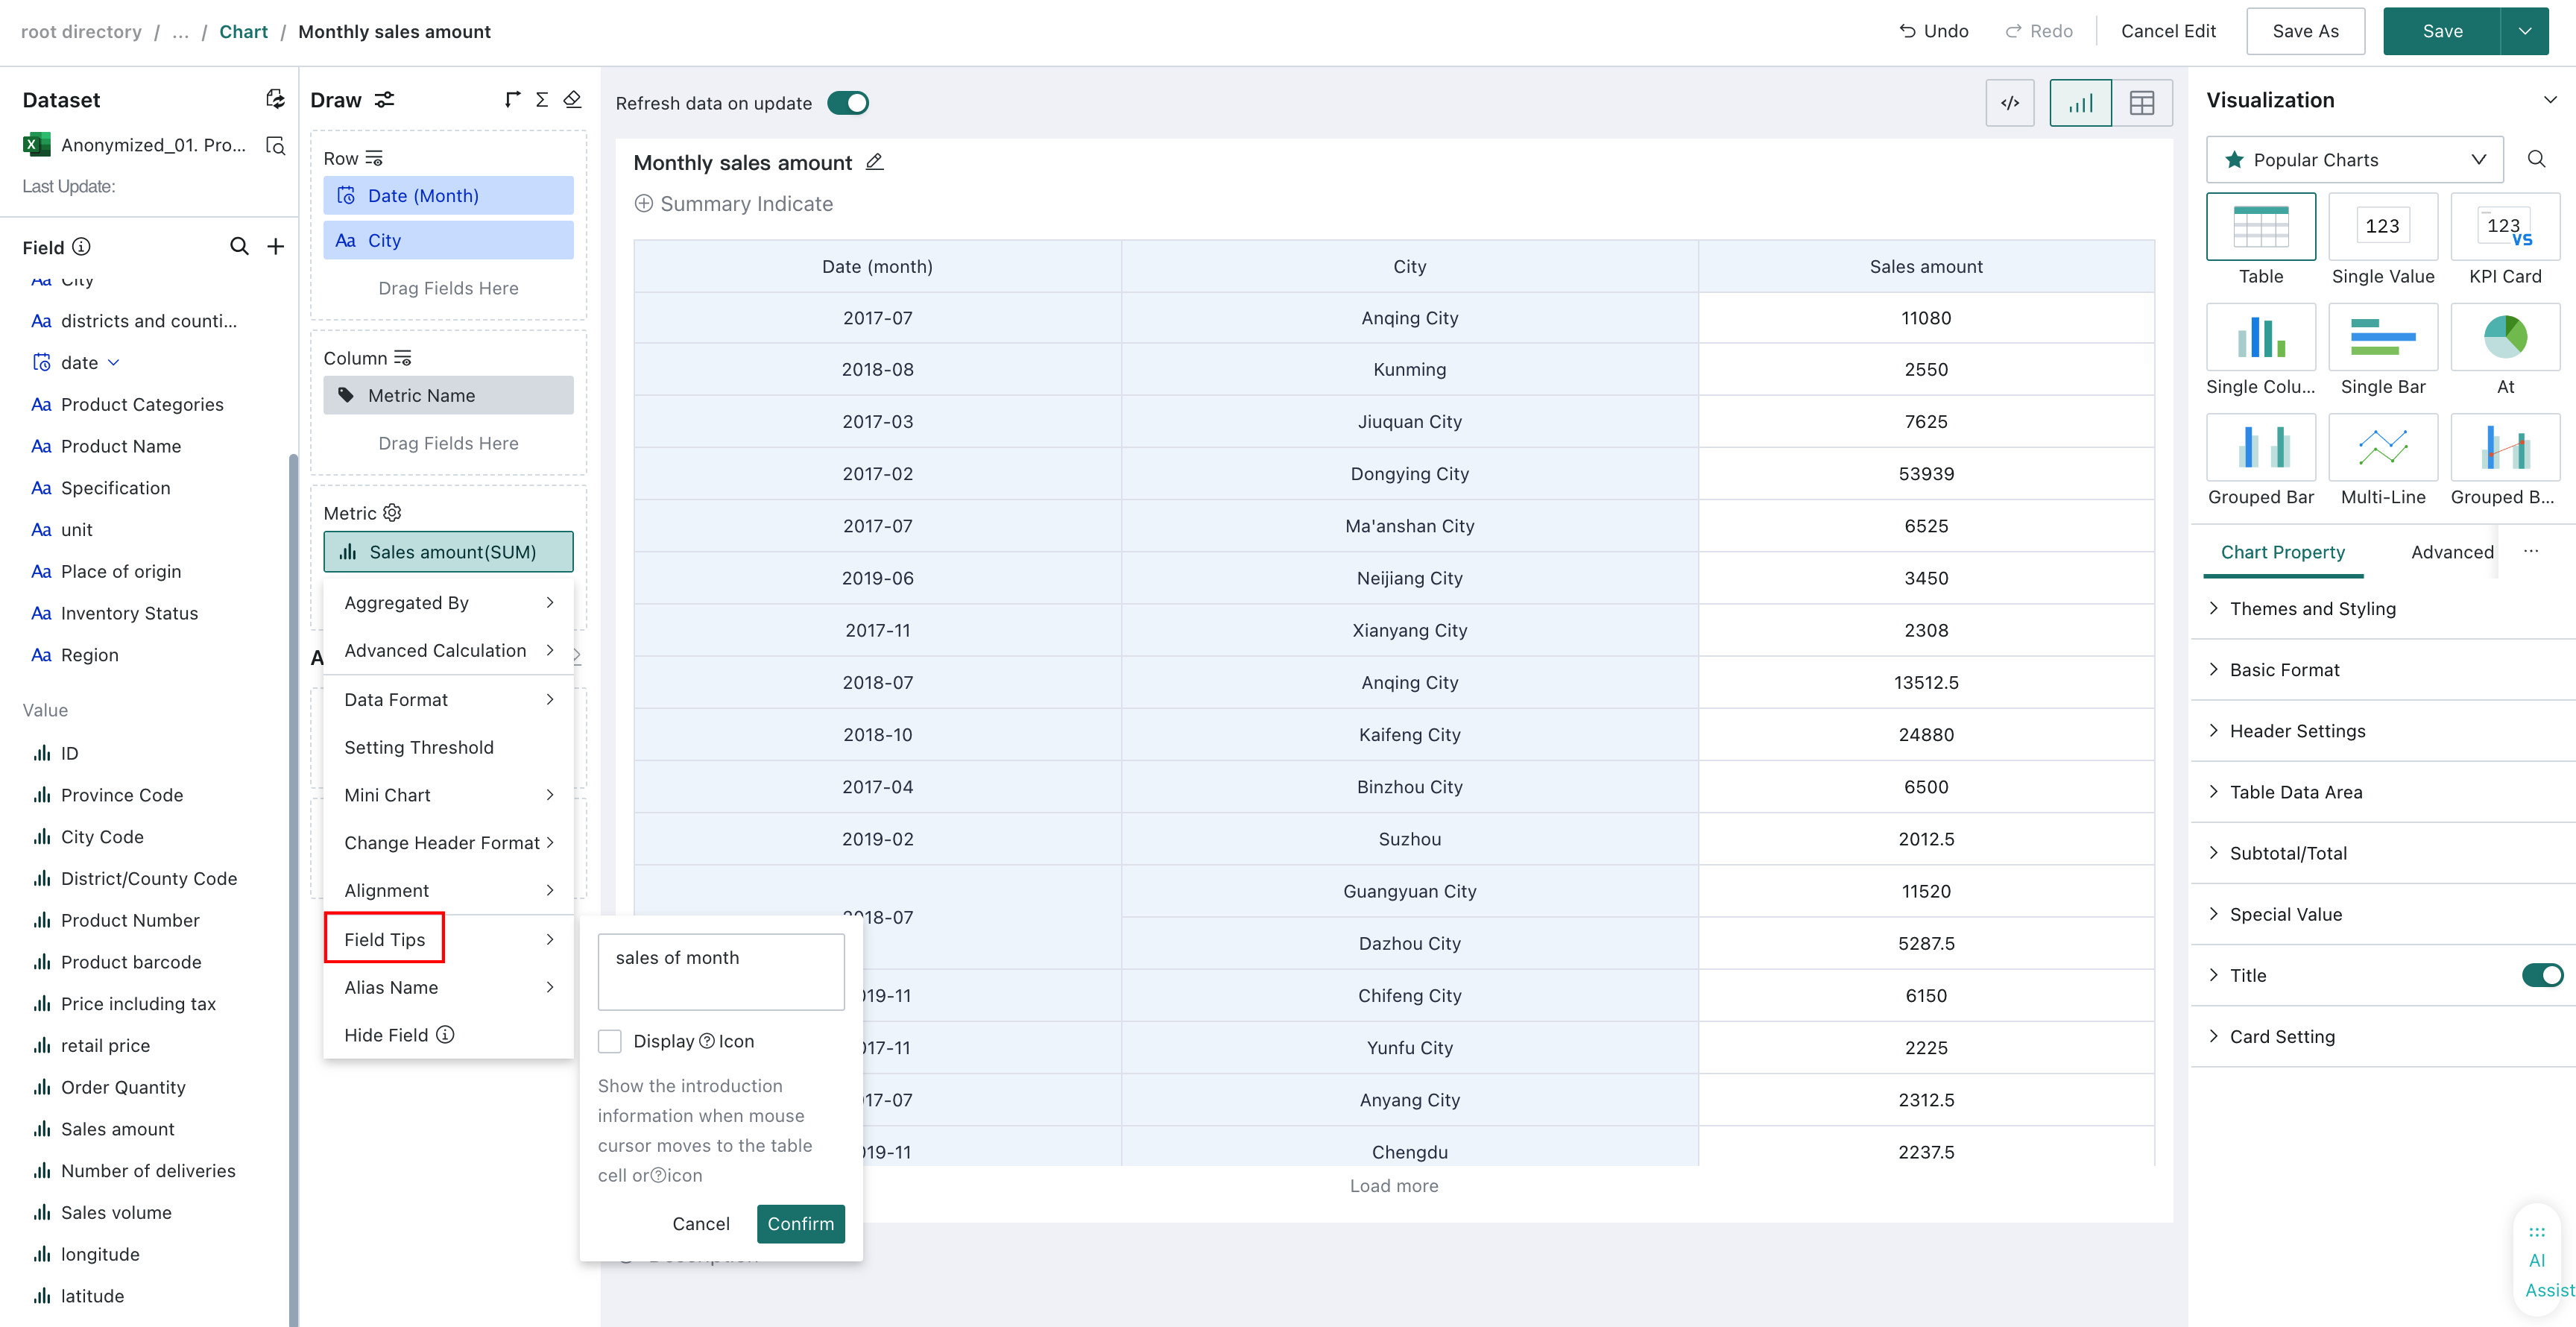Screen dimensions: 2576x1327
Task: Click the Load more link
Action: coord(1394,1186)
